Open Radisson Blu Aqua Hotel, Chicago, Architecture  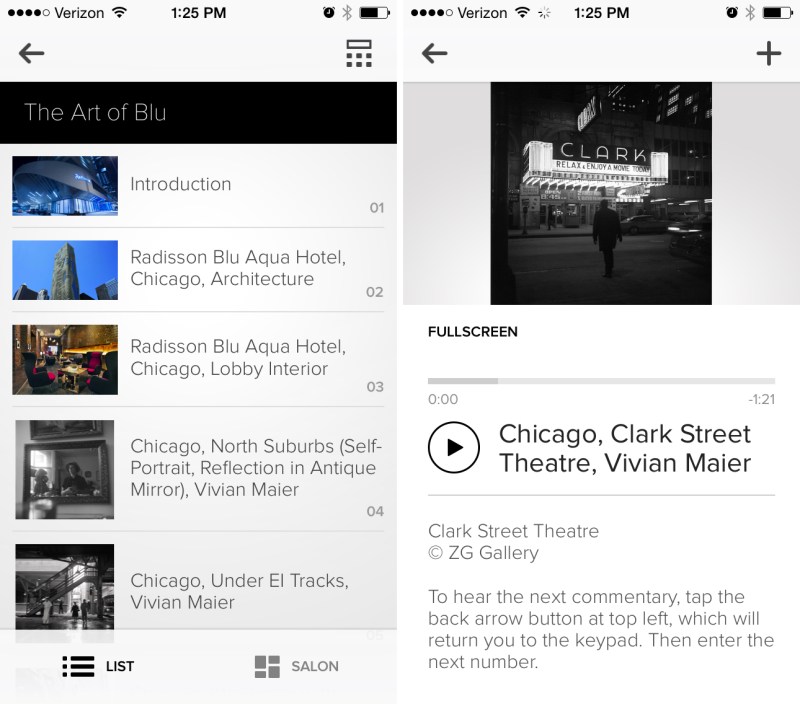(198, 270)
